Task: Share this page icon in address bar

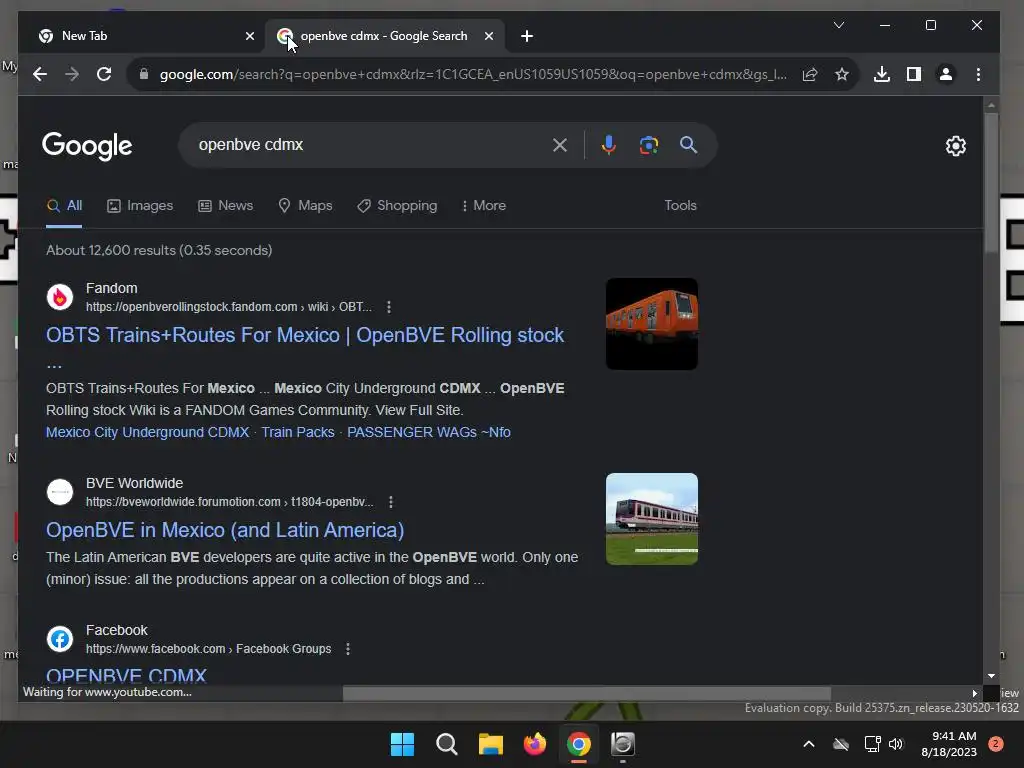Action: [810, 74]
